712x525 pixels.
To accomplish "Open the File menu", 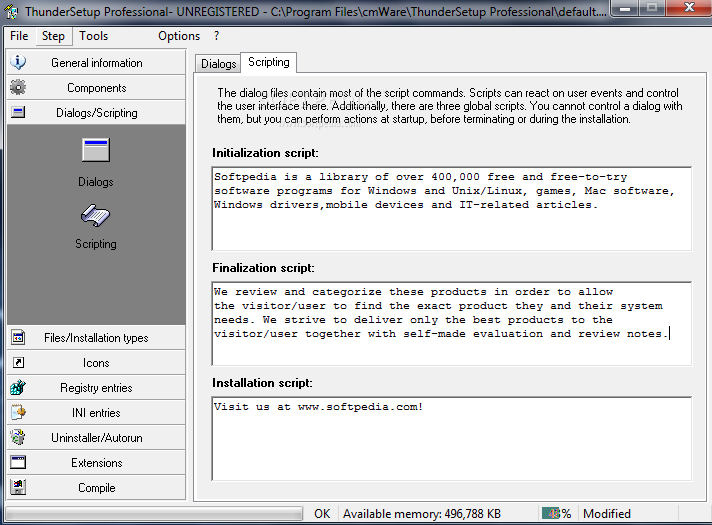I will coord(19,36).
